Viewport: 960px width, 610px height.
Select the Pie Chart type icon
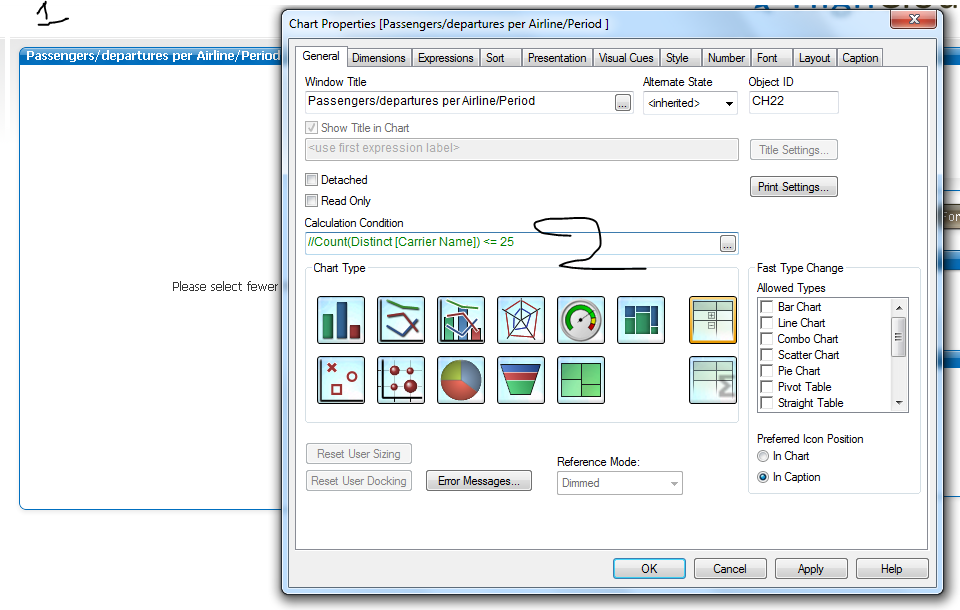(461, 380)
